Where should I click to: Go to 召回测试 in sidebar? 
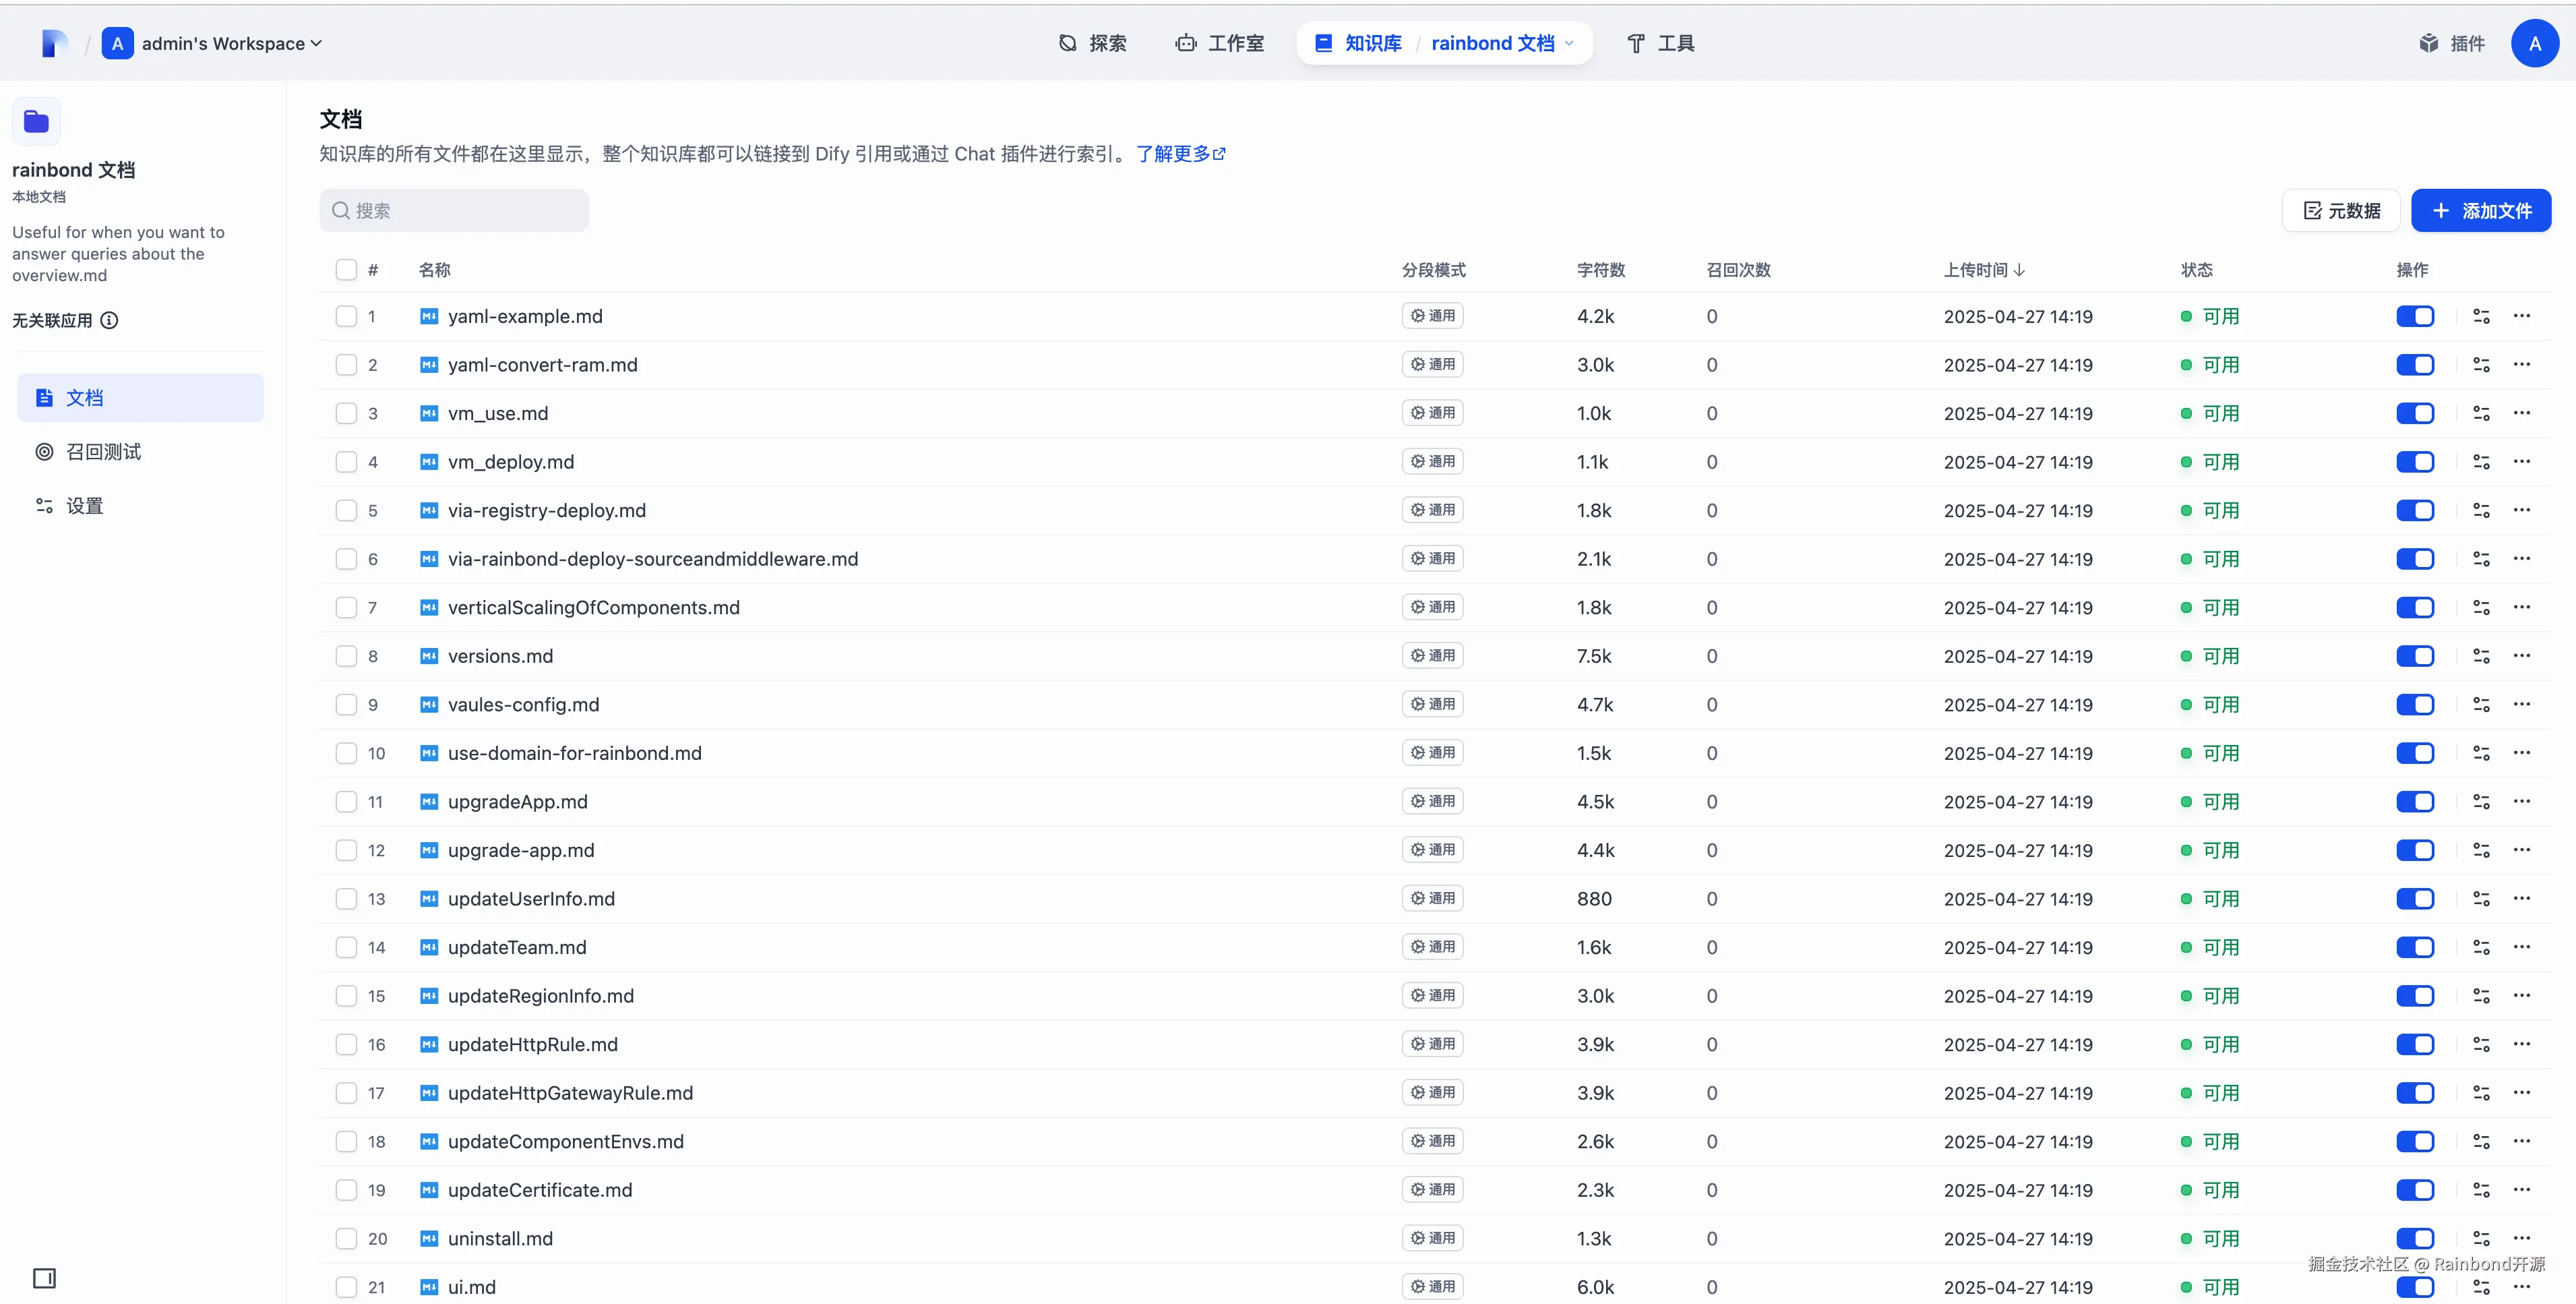pyautogui.click(x=103, y=452)
